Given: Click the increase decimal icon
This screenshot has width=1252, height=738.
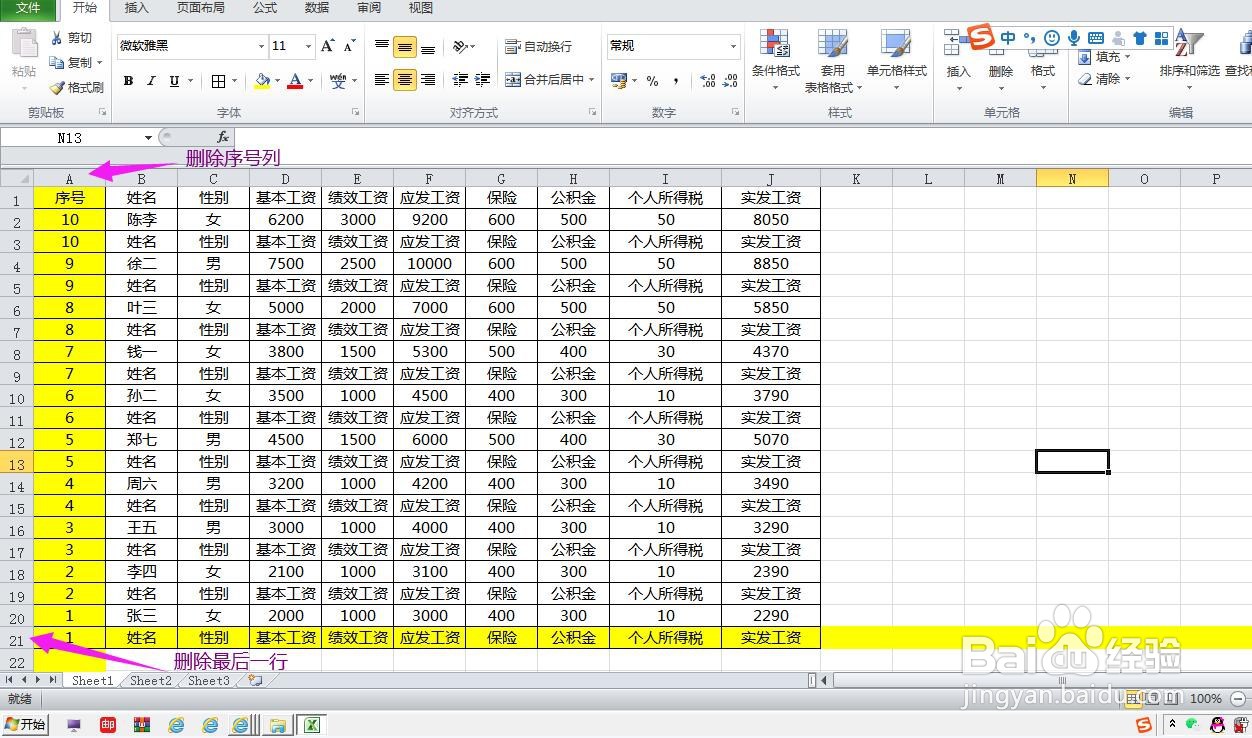Looking at the screenshot, I should (x=707, y=81).
